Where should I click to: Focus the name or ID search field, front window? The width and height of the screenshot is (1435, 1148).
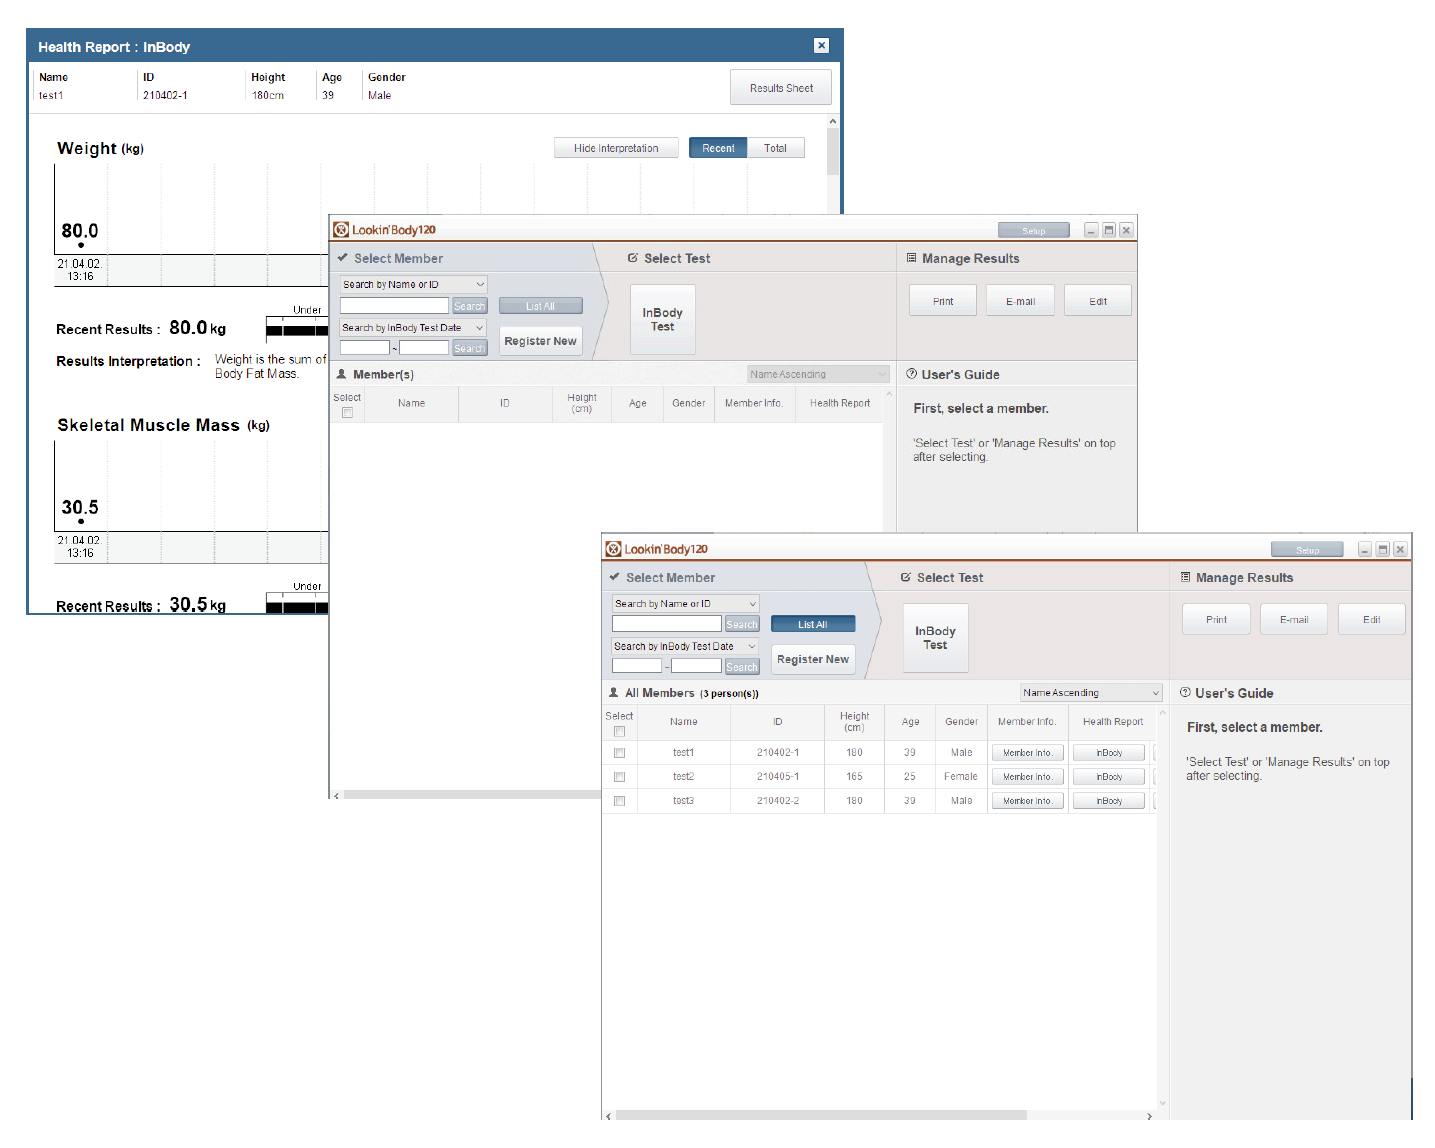(667, 624)
